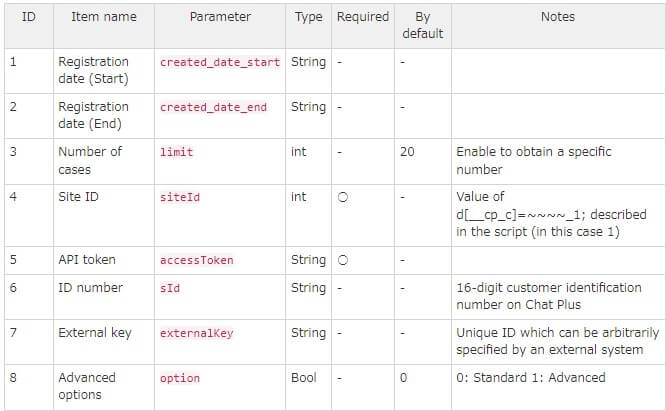Click the By default column header
This screenshot has height=411, width=666.
pyautogui.click(x=423, y=25)
